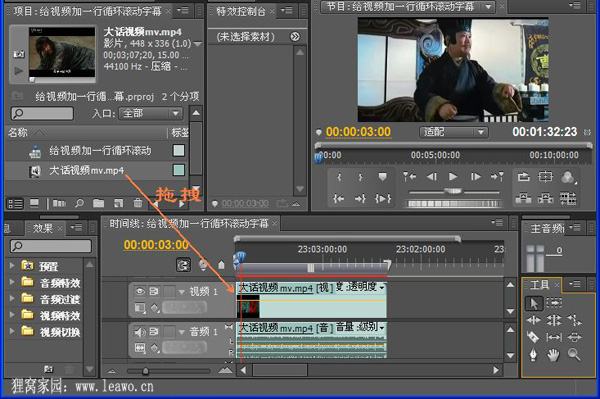The height and width of the screenshot is (399, 600).
Task: Toggle the Snap button in timeline
Action: pyautogui.click(x=184, y=265)
